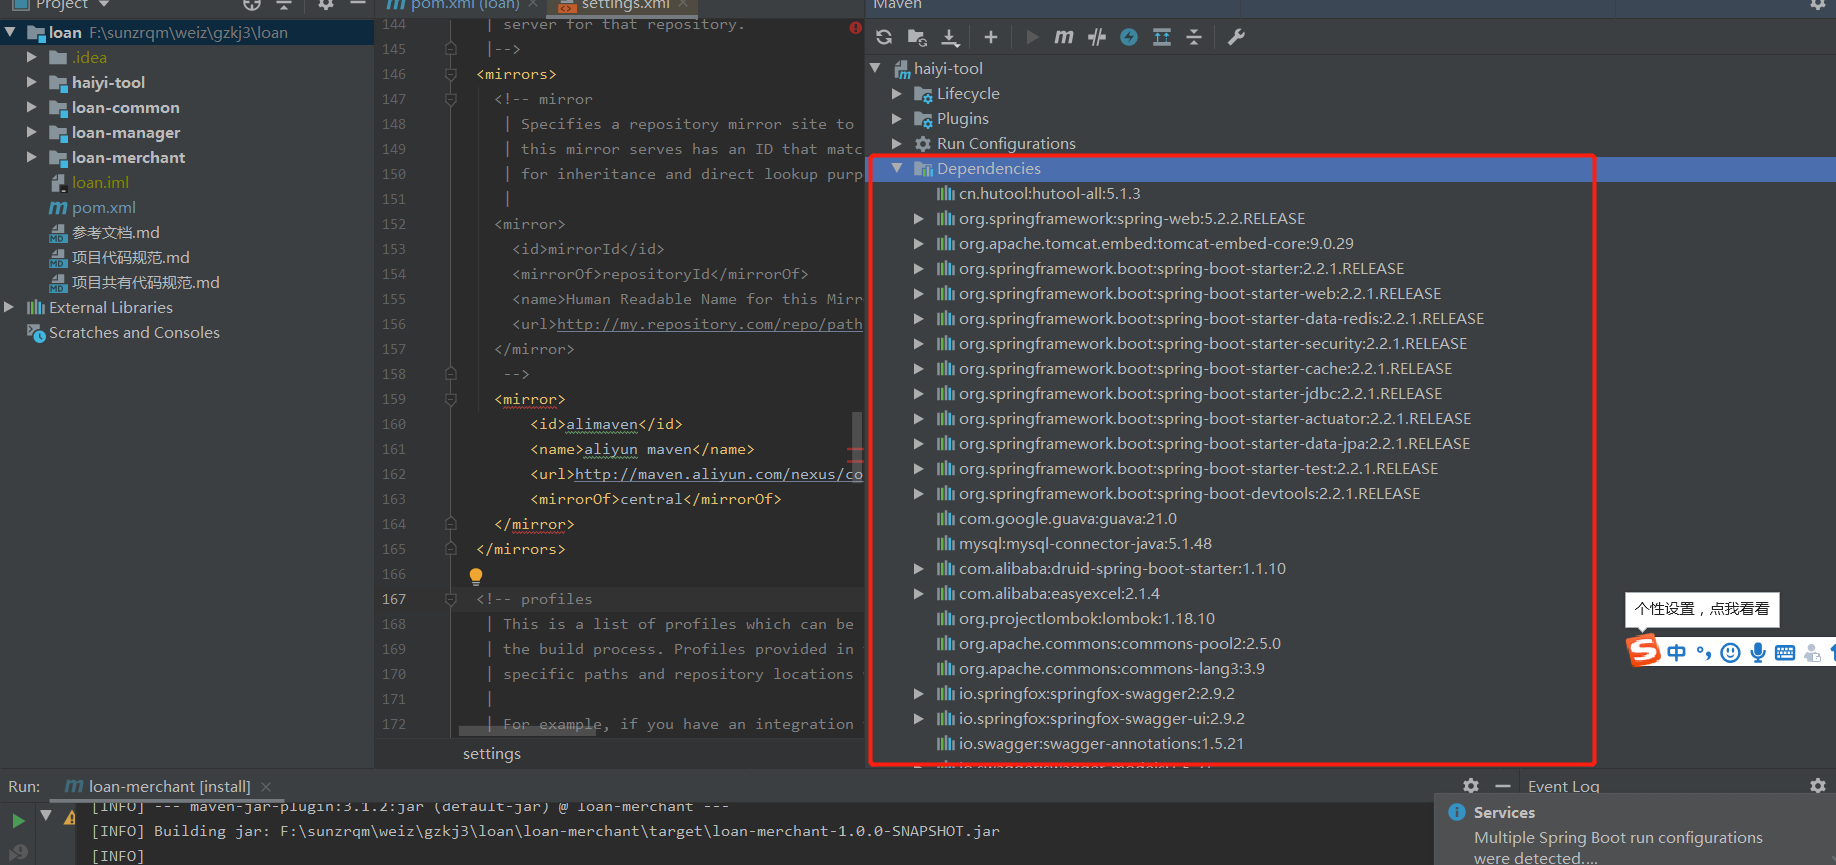Expand the Lifecycle node in Maven panel
The height and width of the screenshot is (865, 1836).
coord(897,93)
